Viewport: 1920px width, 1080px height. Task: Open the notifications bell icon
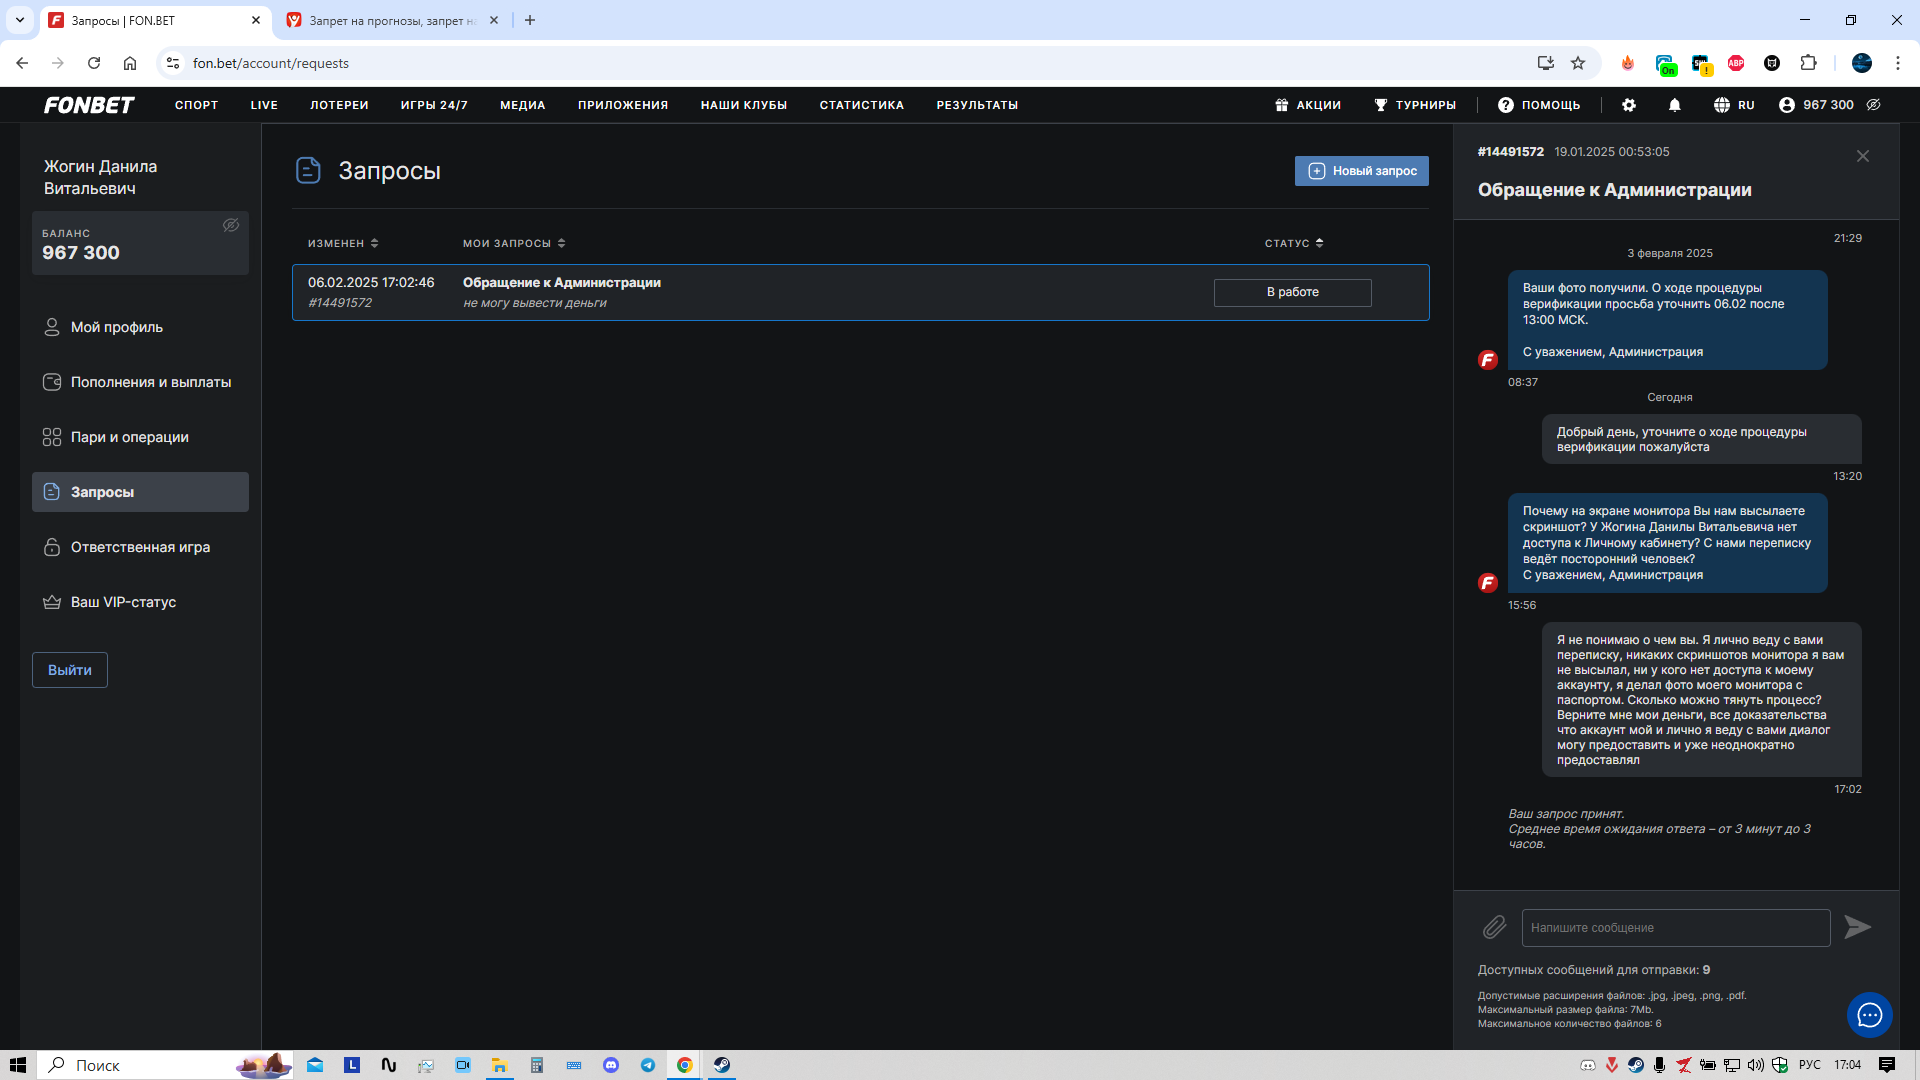(x=1675, y=105)
